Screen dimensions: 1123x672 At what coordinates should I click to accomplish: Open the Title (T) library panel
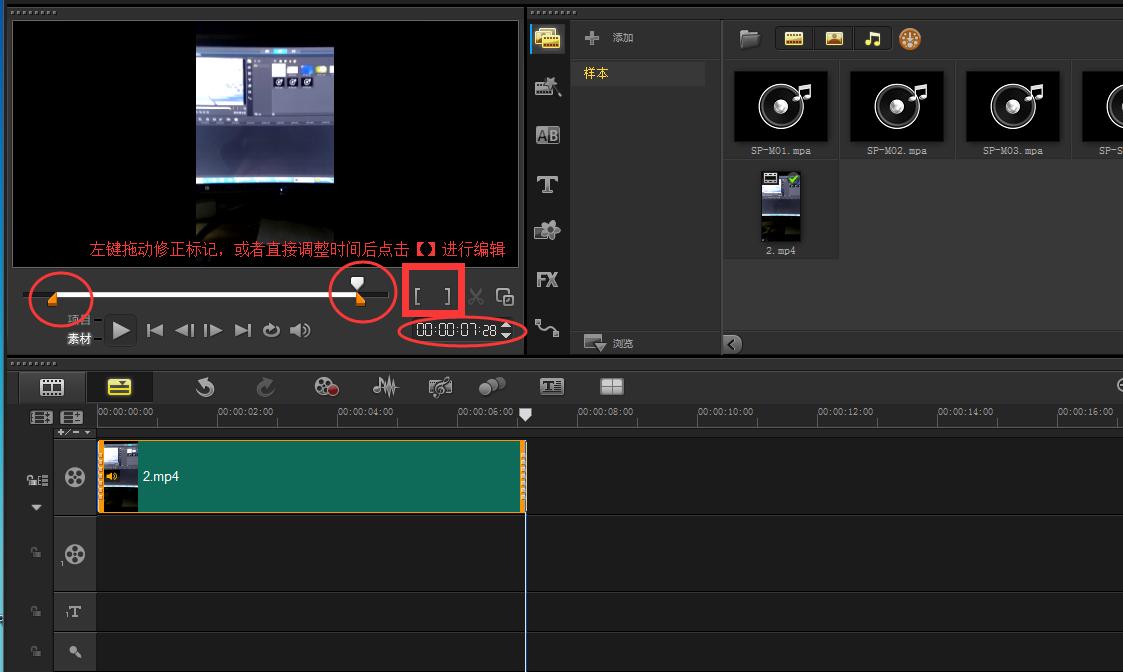[x=547, y=184]
